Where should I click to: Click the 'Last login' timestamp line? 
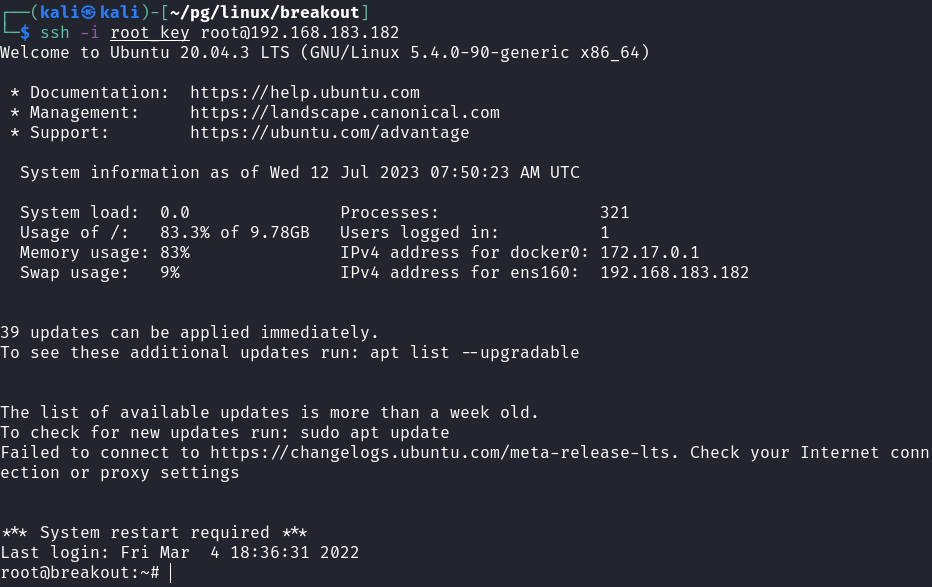pyautogui.click(x=180, y=553)
